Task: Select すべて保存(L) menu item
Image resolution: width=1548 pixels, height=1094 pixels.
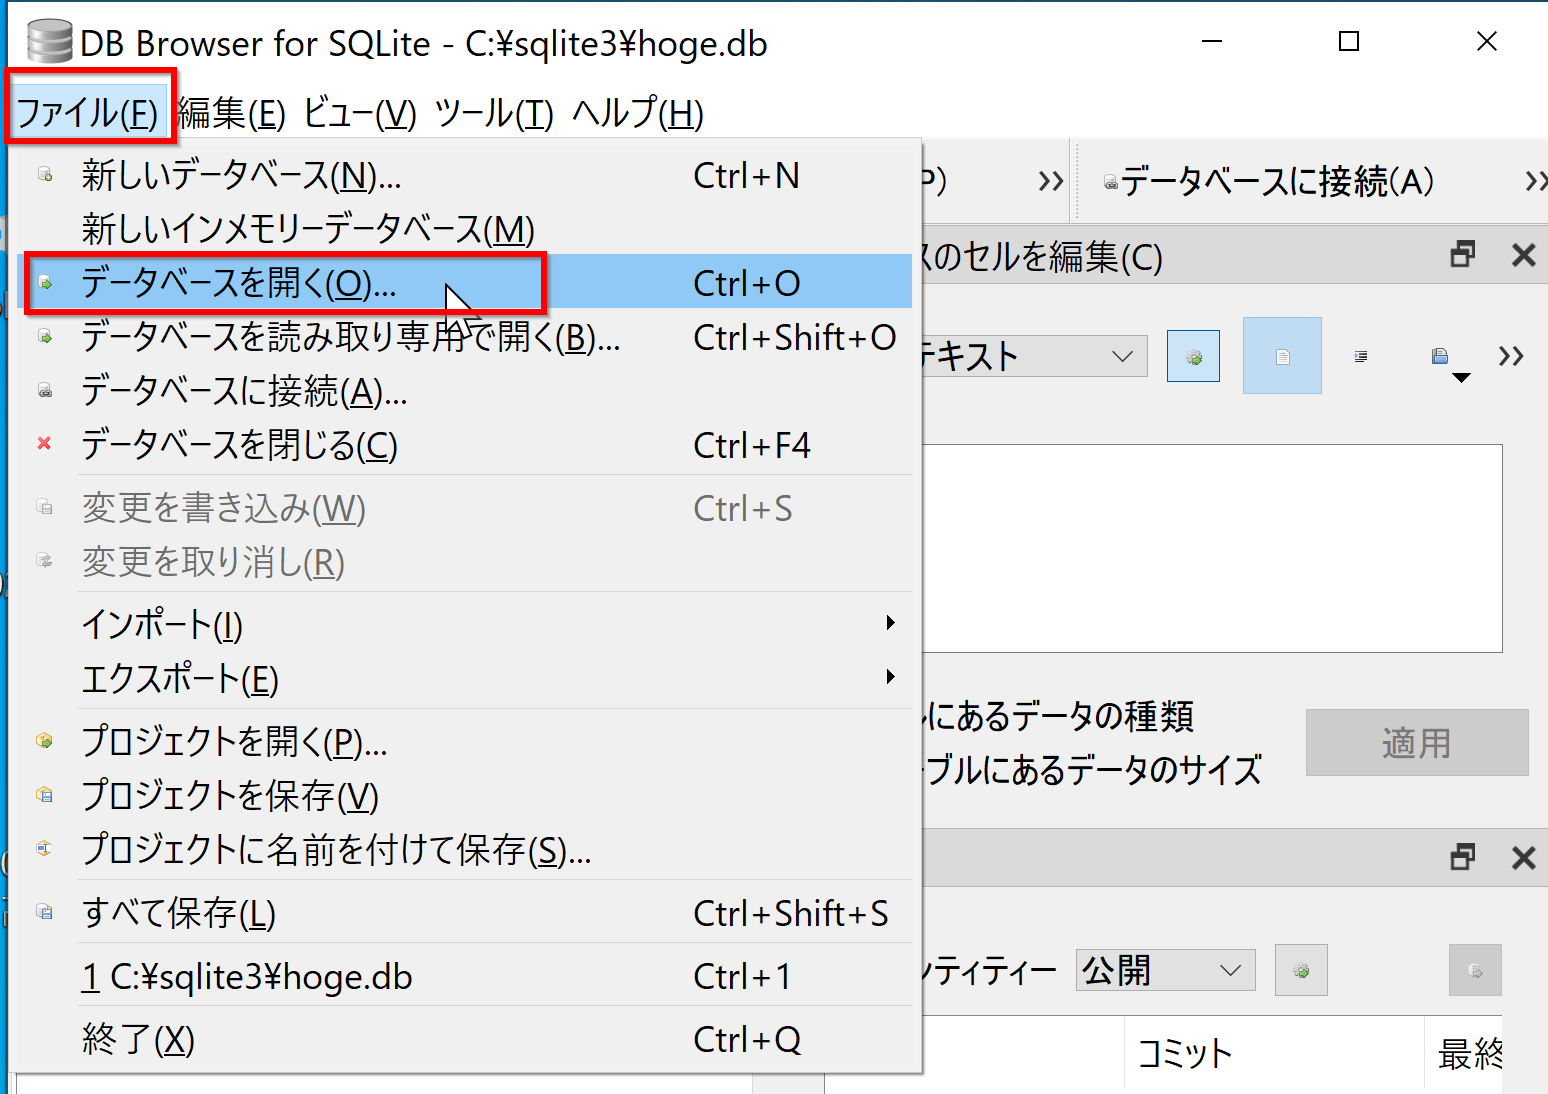Action: coord(465,912)
